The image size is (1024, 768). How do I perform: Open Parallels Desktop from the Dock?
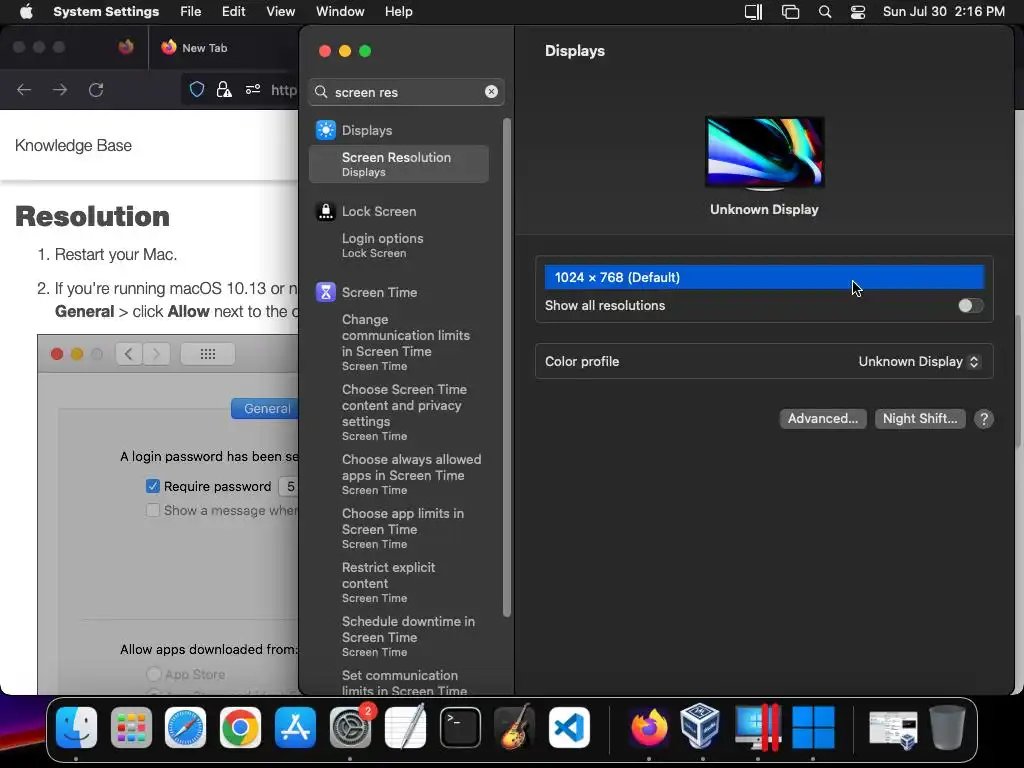tap(758, 728)
